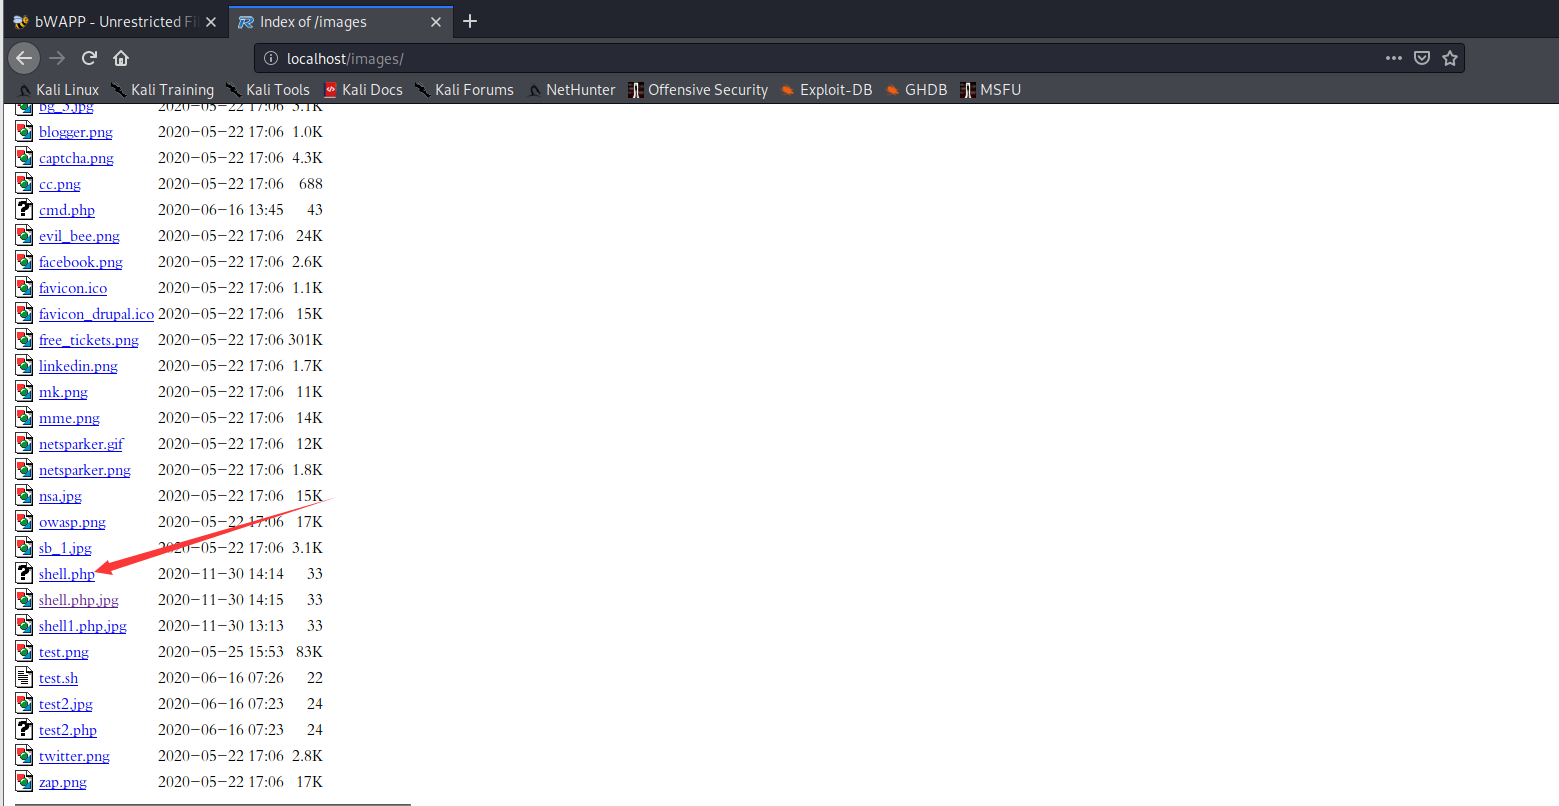Open the Kali Tools bookmark
Screen dimensions: 1559x806
[268, 90]
